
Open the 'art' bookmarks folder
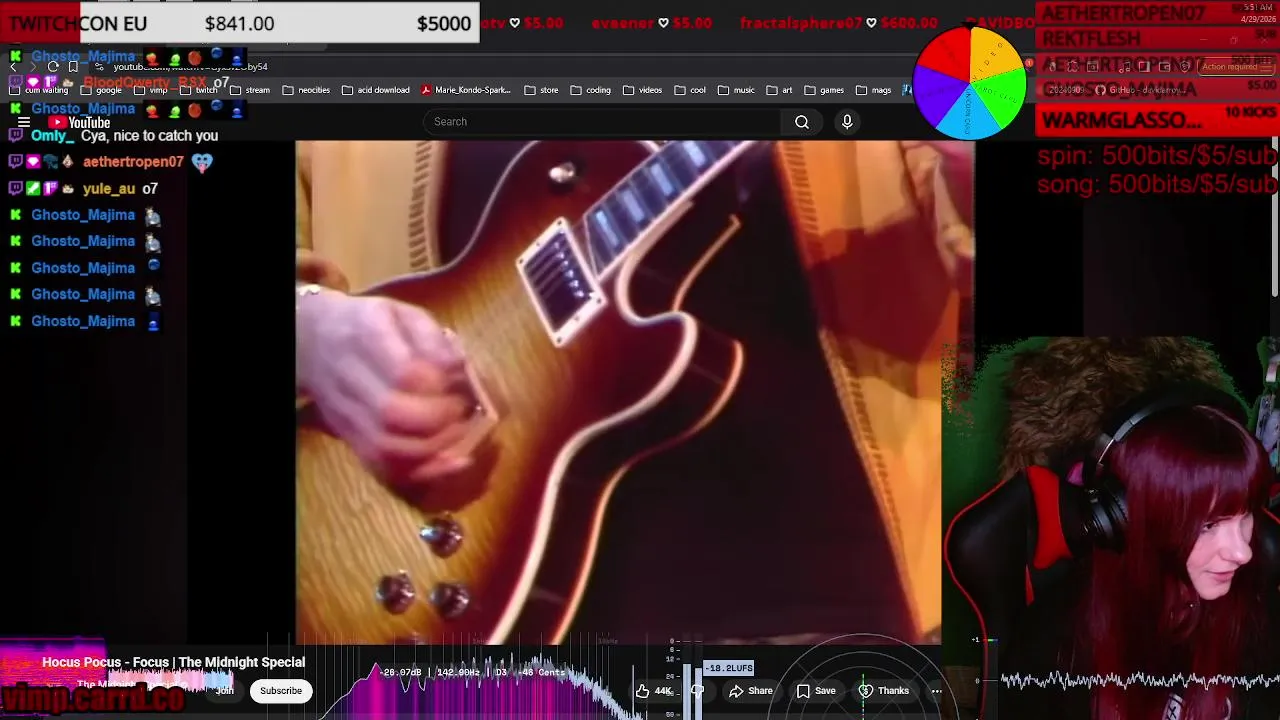pos(779,90)
